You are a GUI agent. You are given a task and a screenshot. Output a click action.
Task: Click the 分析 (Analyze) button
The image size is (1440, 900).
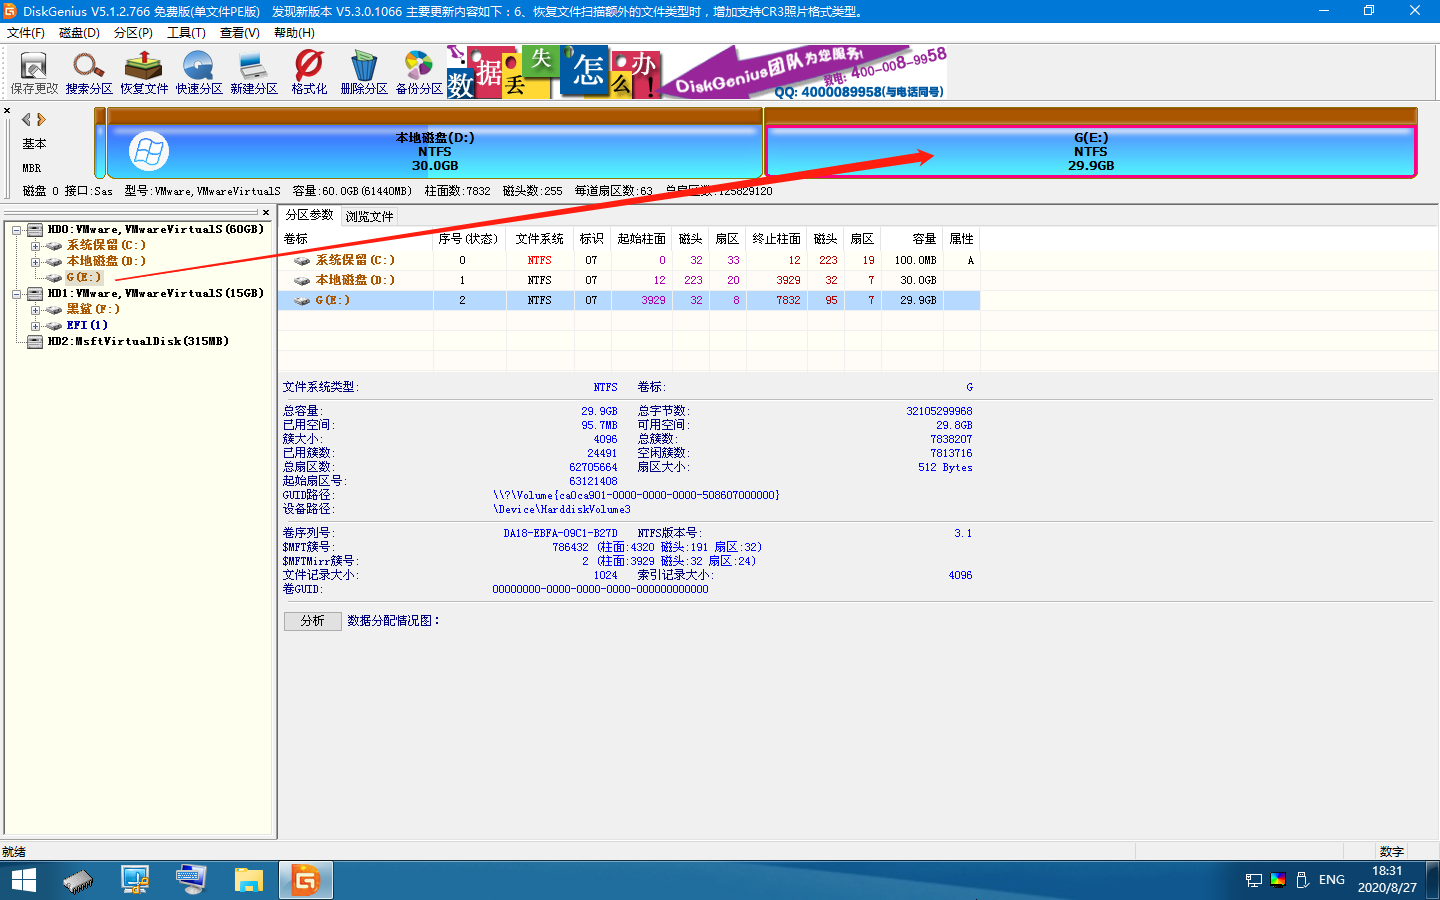[x=313, y=621]
